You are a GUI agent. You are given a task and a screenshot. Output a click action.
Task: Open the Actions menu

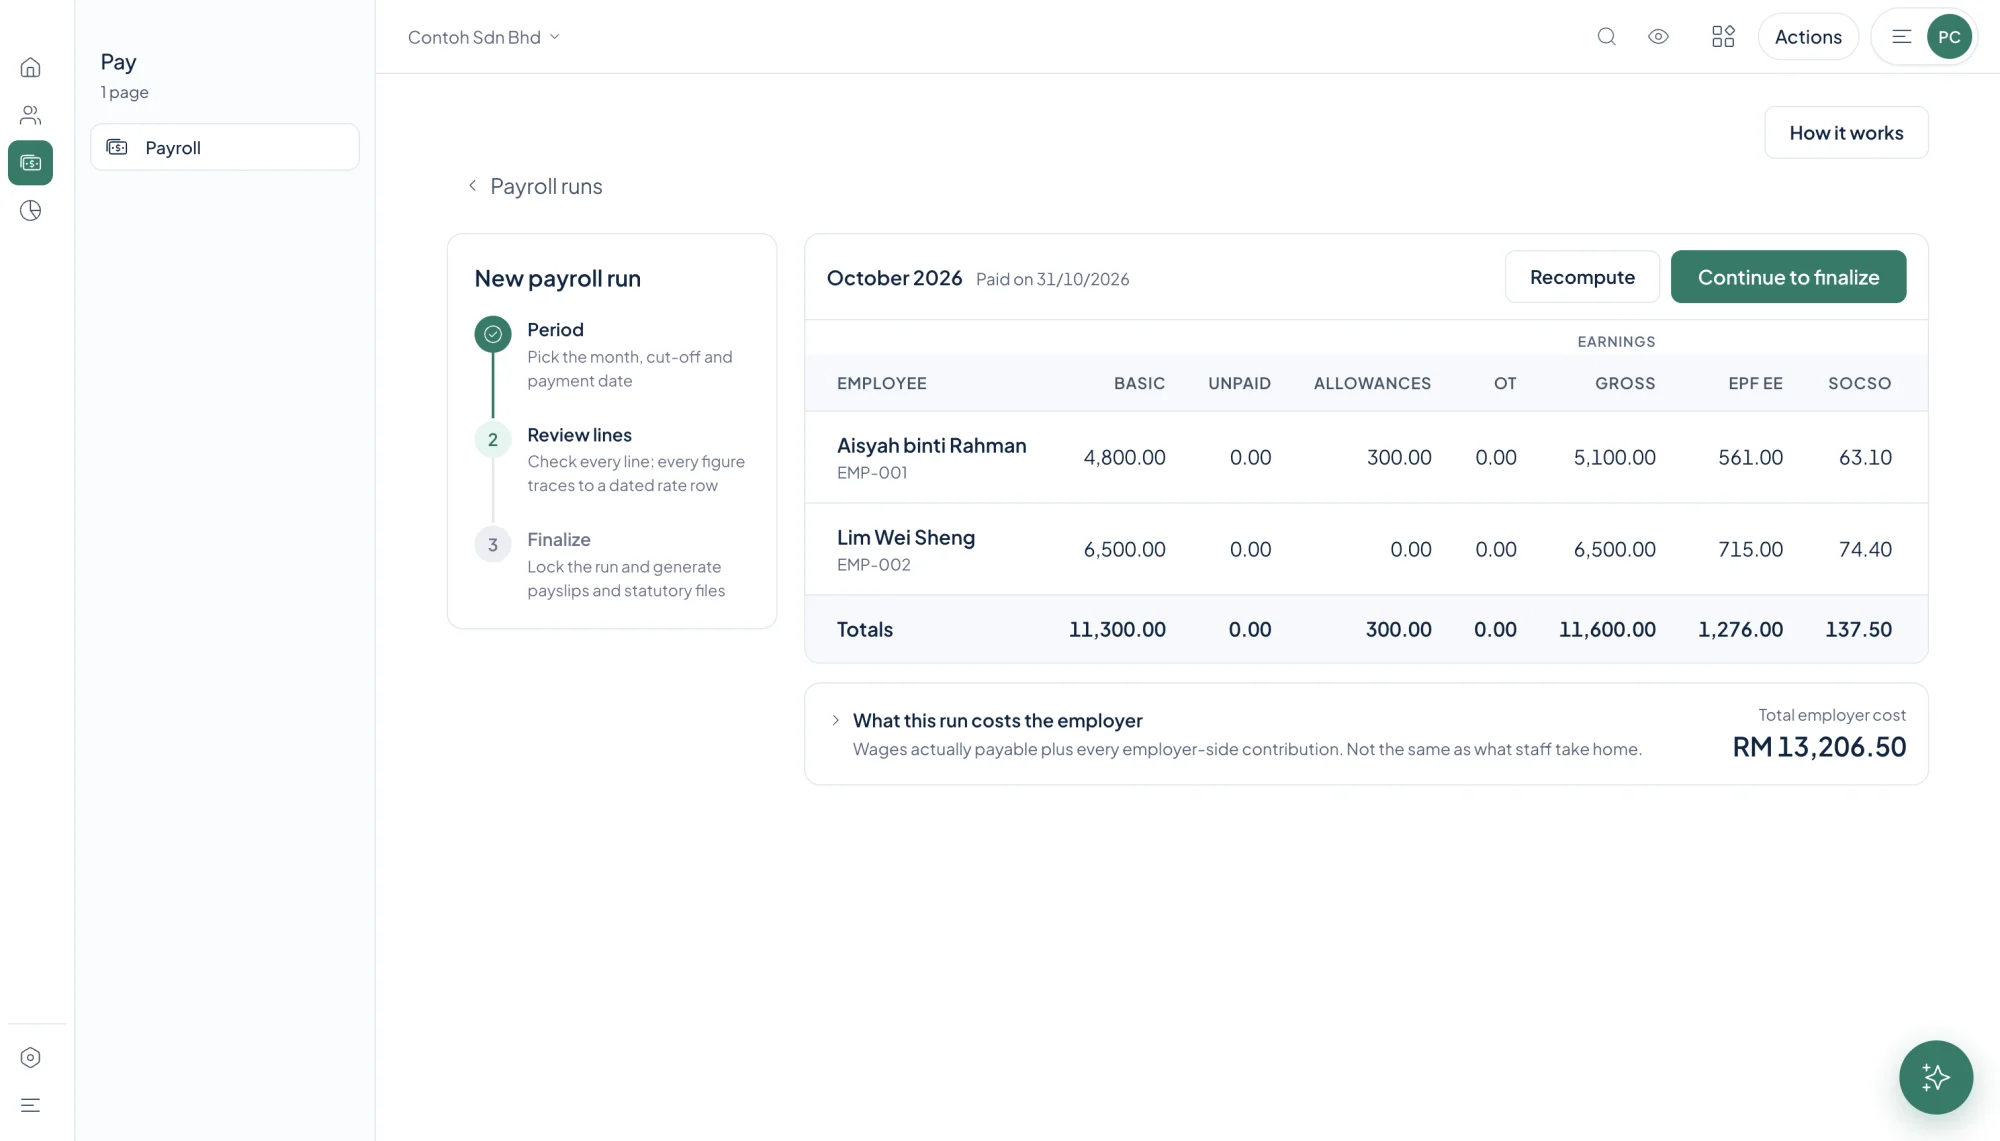pos(1807,37)
